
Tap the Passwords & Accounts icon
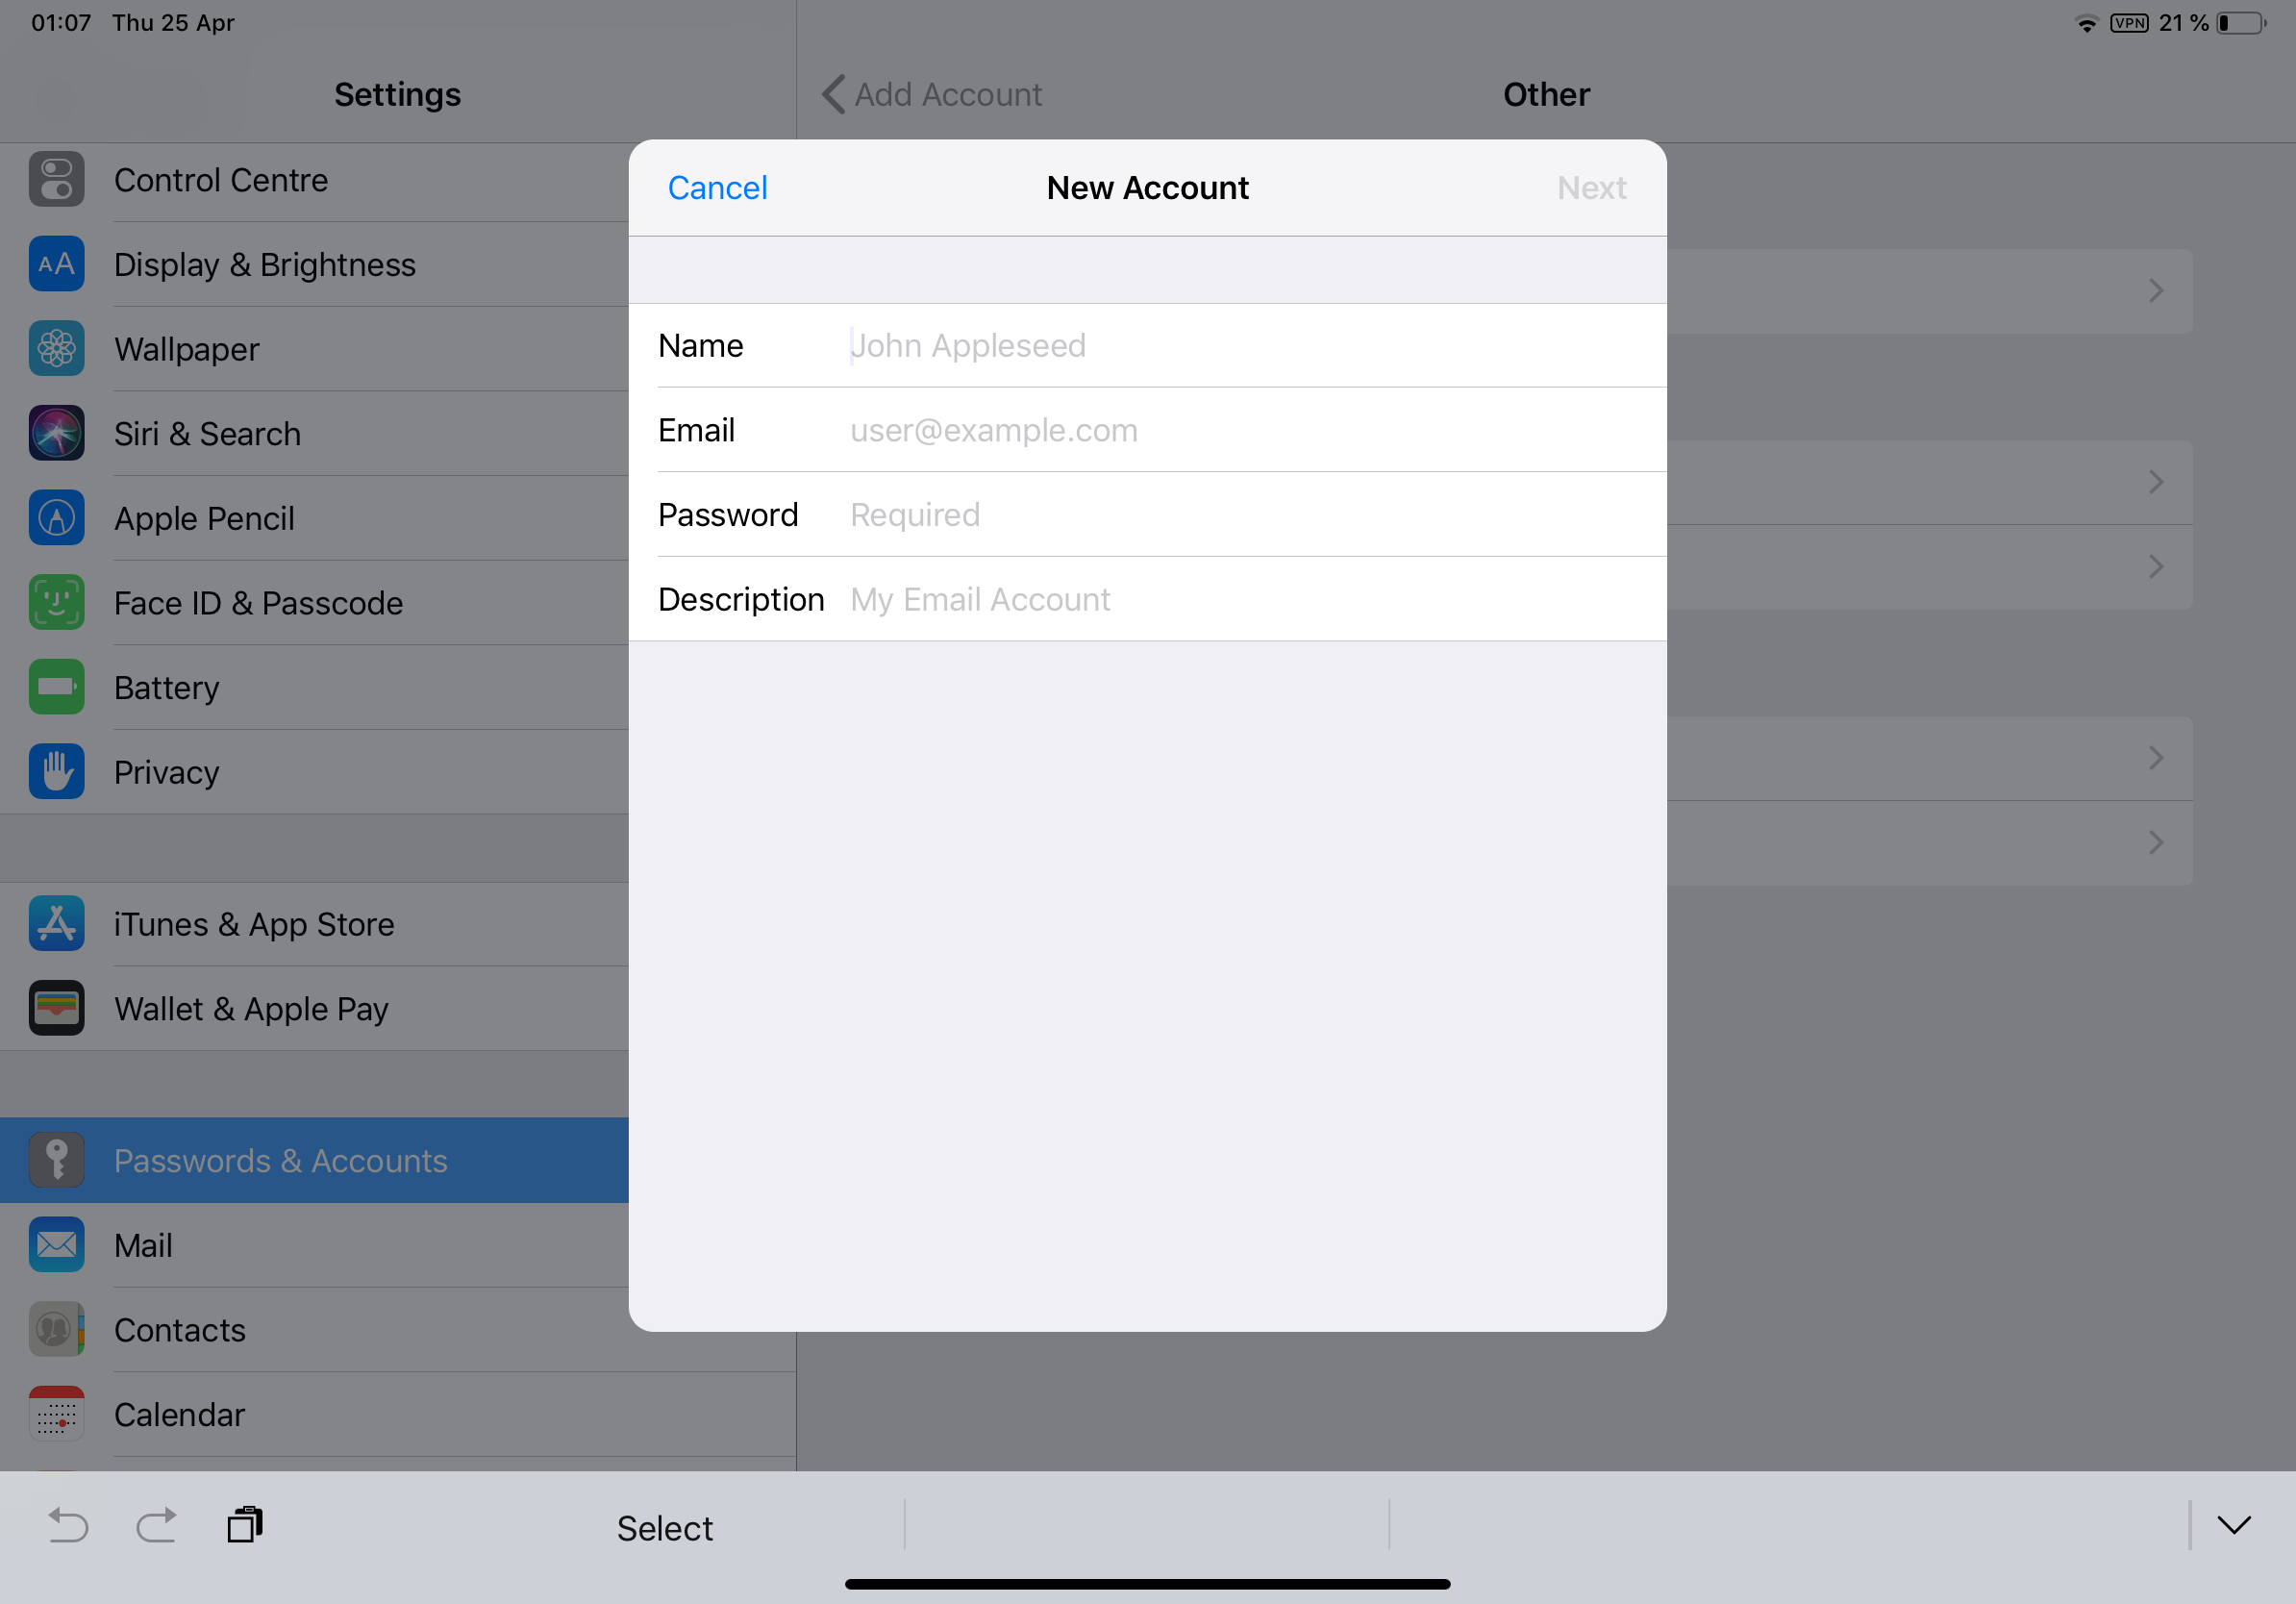click(56, 1161)
